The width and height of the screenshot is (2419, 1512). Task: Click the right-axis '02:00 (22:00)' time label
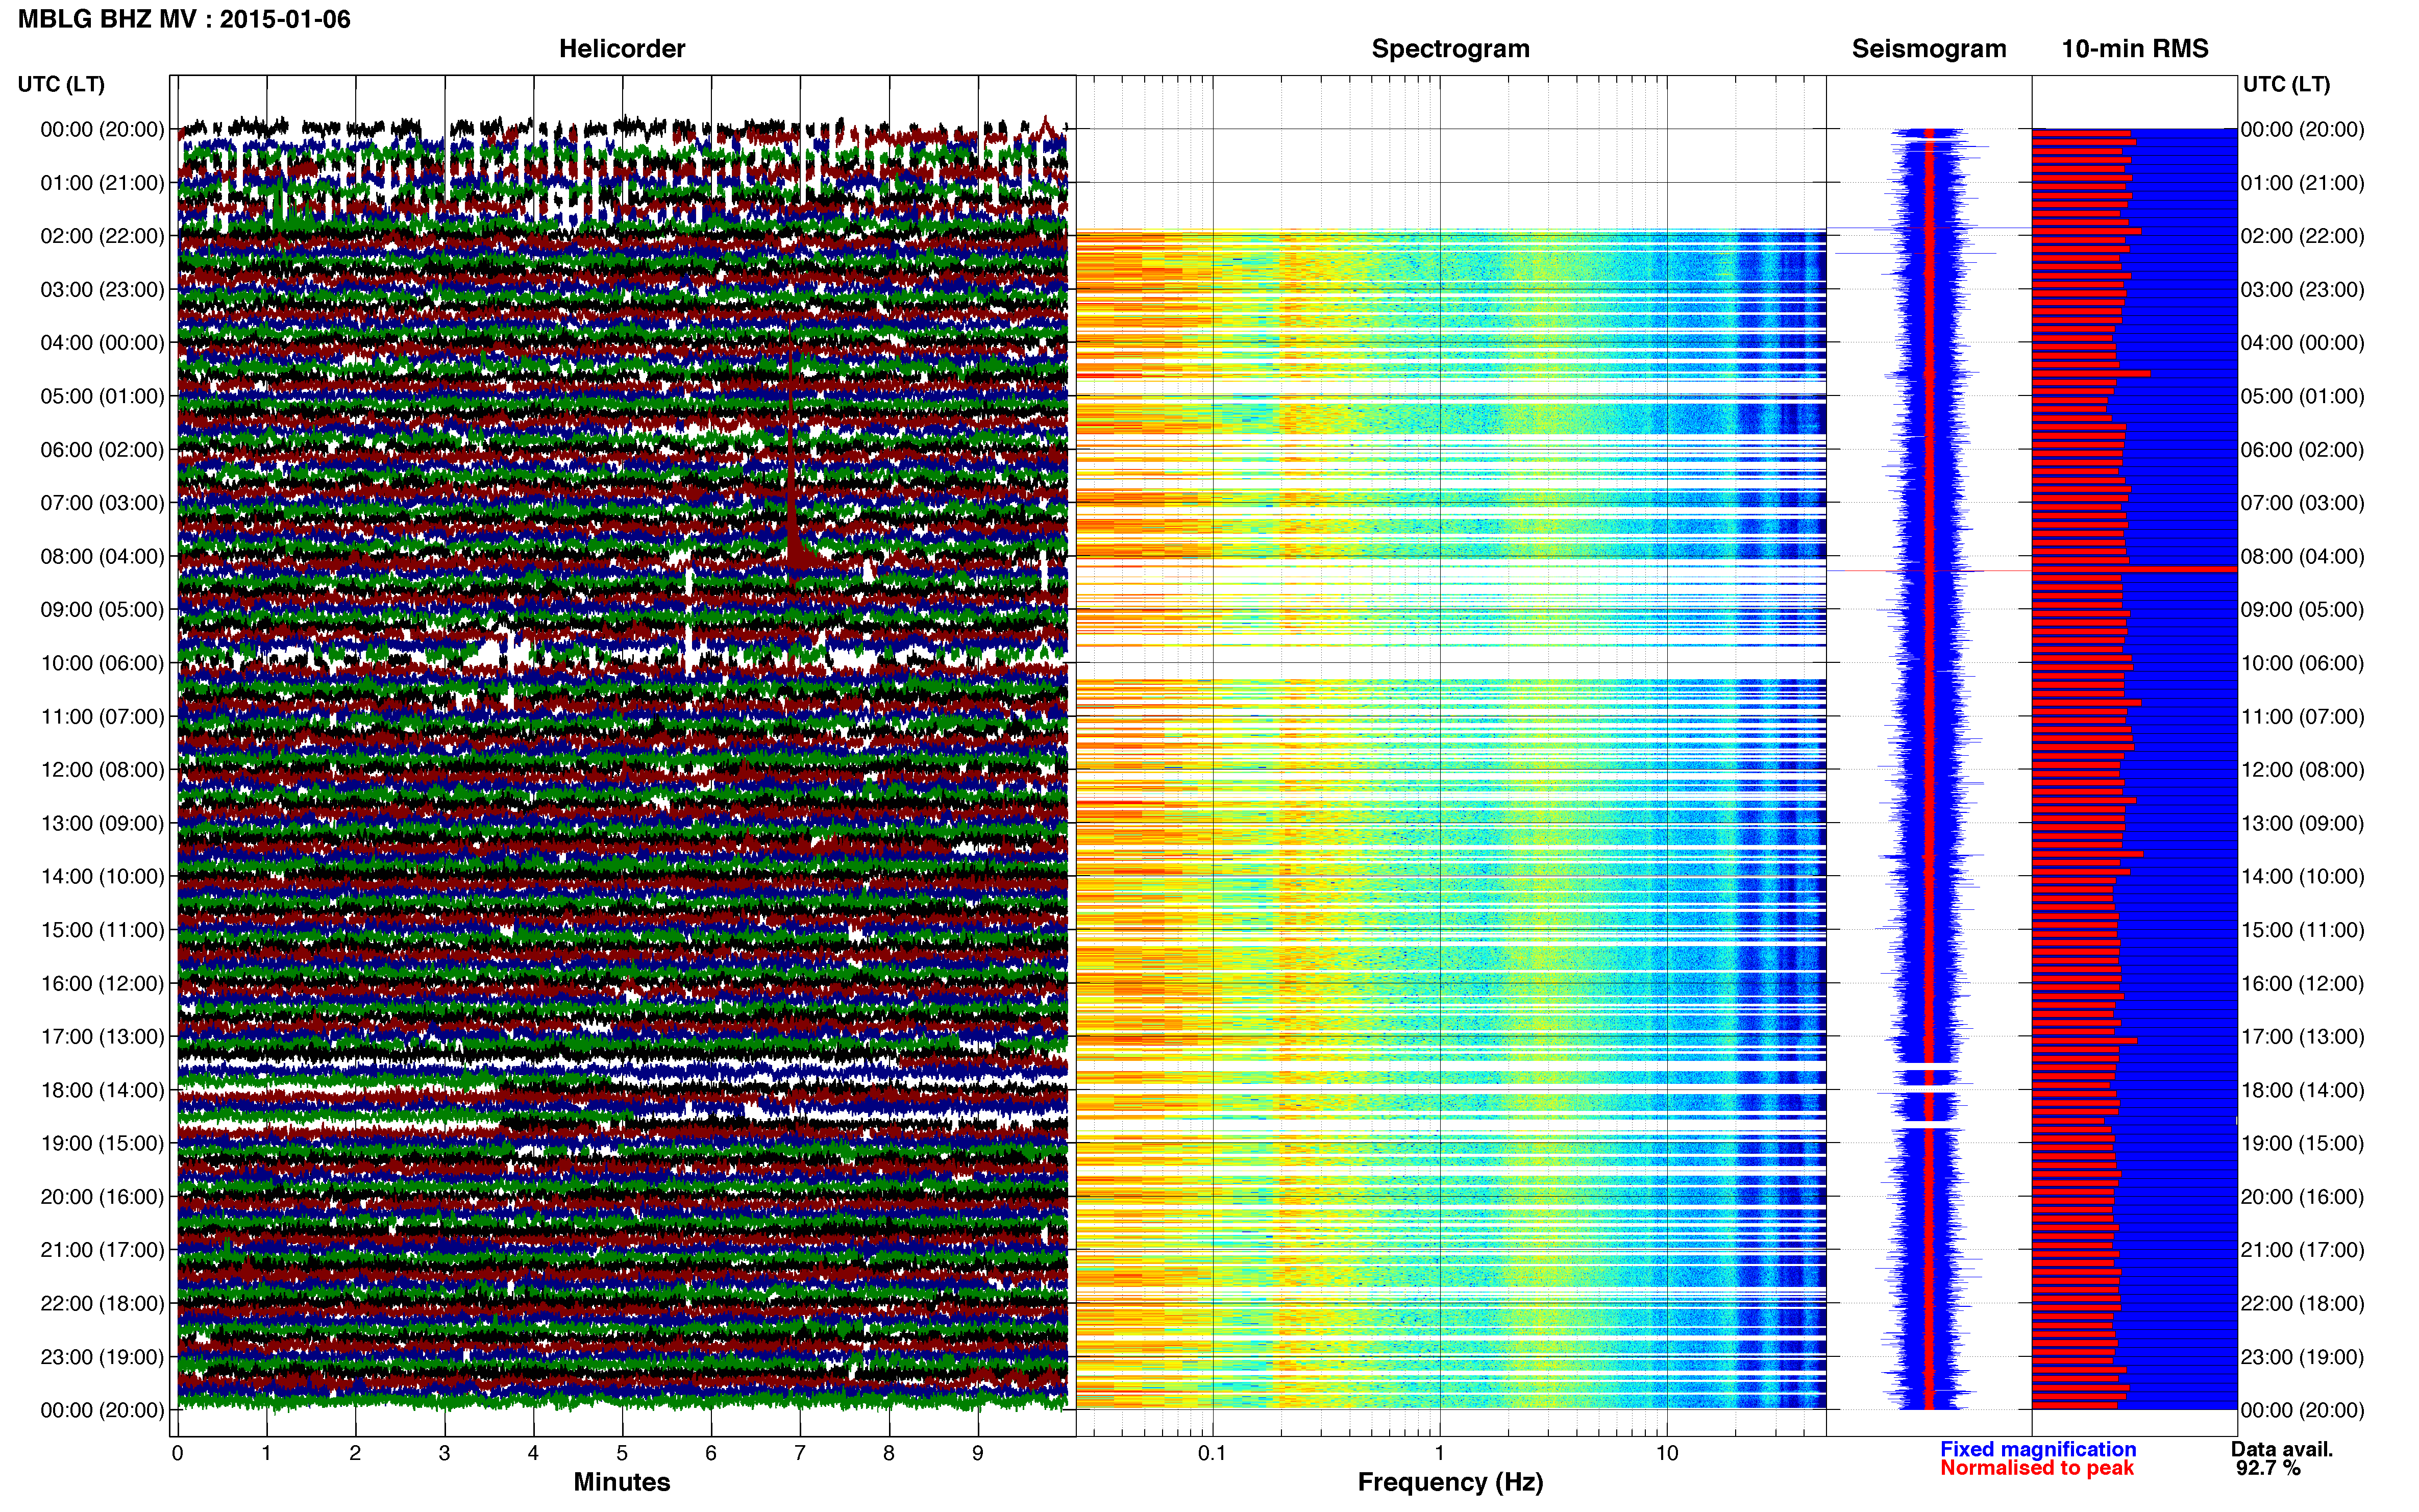tap(2303, 236)
